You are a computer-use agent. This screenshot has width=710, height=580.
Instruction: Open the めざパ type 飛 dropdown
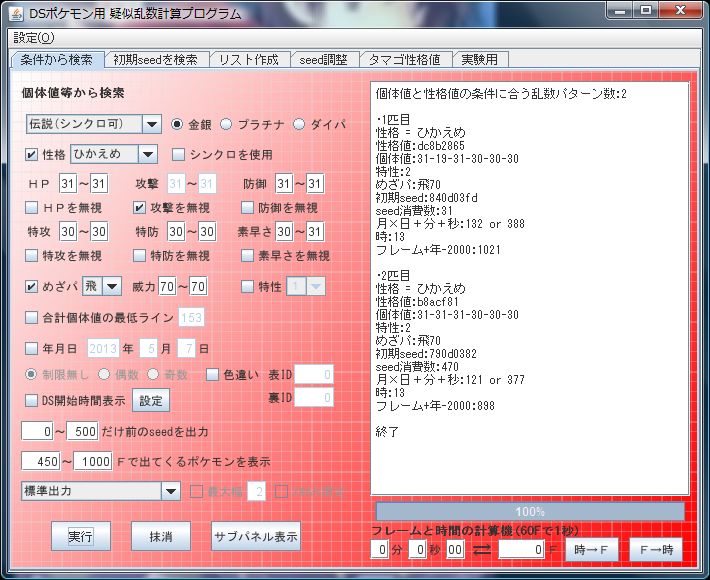coord(102,286)
